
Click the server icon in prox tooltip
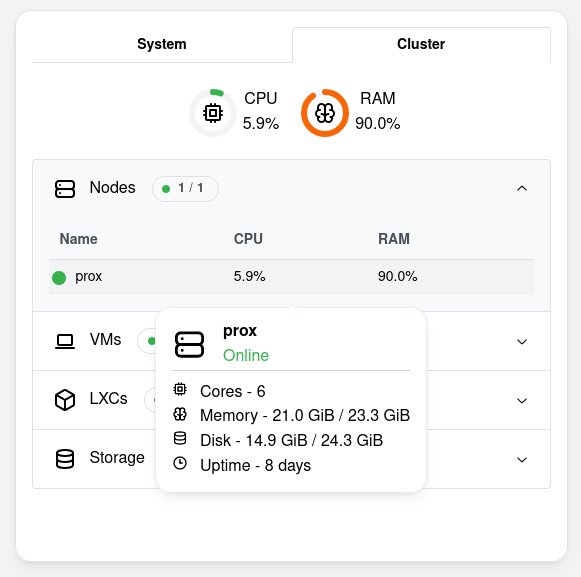pos(189,344)
